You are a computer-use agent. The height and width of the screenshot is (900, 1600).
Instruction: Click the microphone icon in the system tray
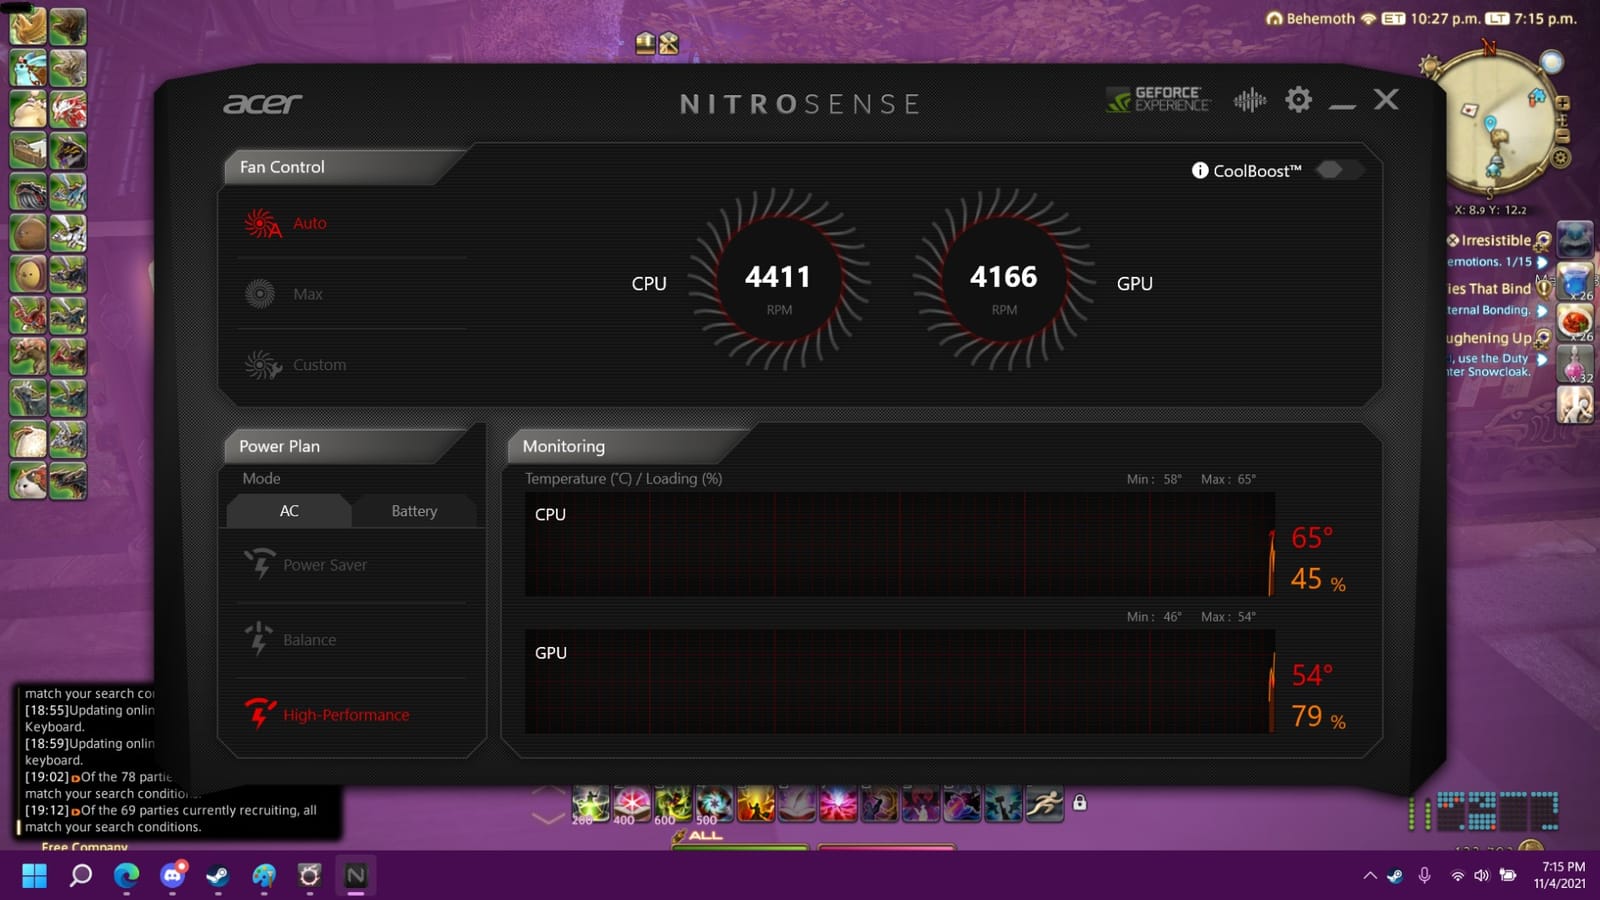point(1425,876)
